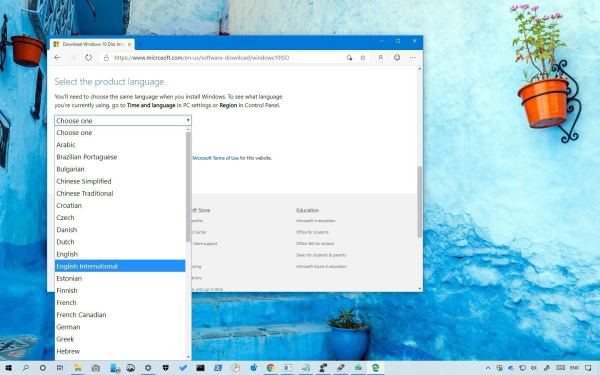Screen dimensions: 600x375
Task: Open the Choose one language dropdown
Action: [x=123, y=121]
